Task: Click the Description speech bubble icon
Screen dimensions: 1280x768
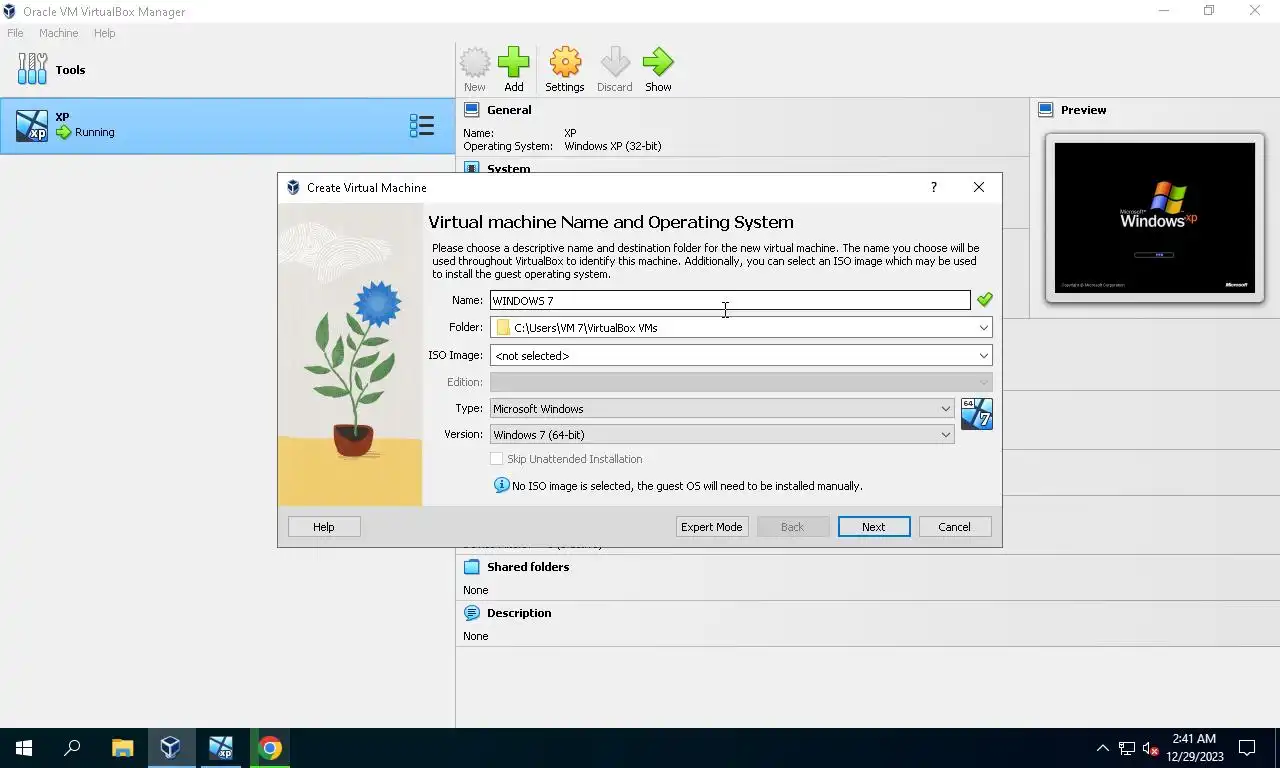Action: coord(472,613)
